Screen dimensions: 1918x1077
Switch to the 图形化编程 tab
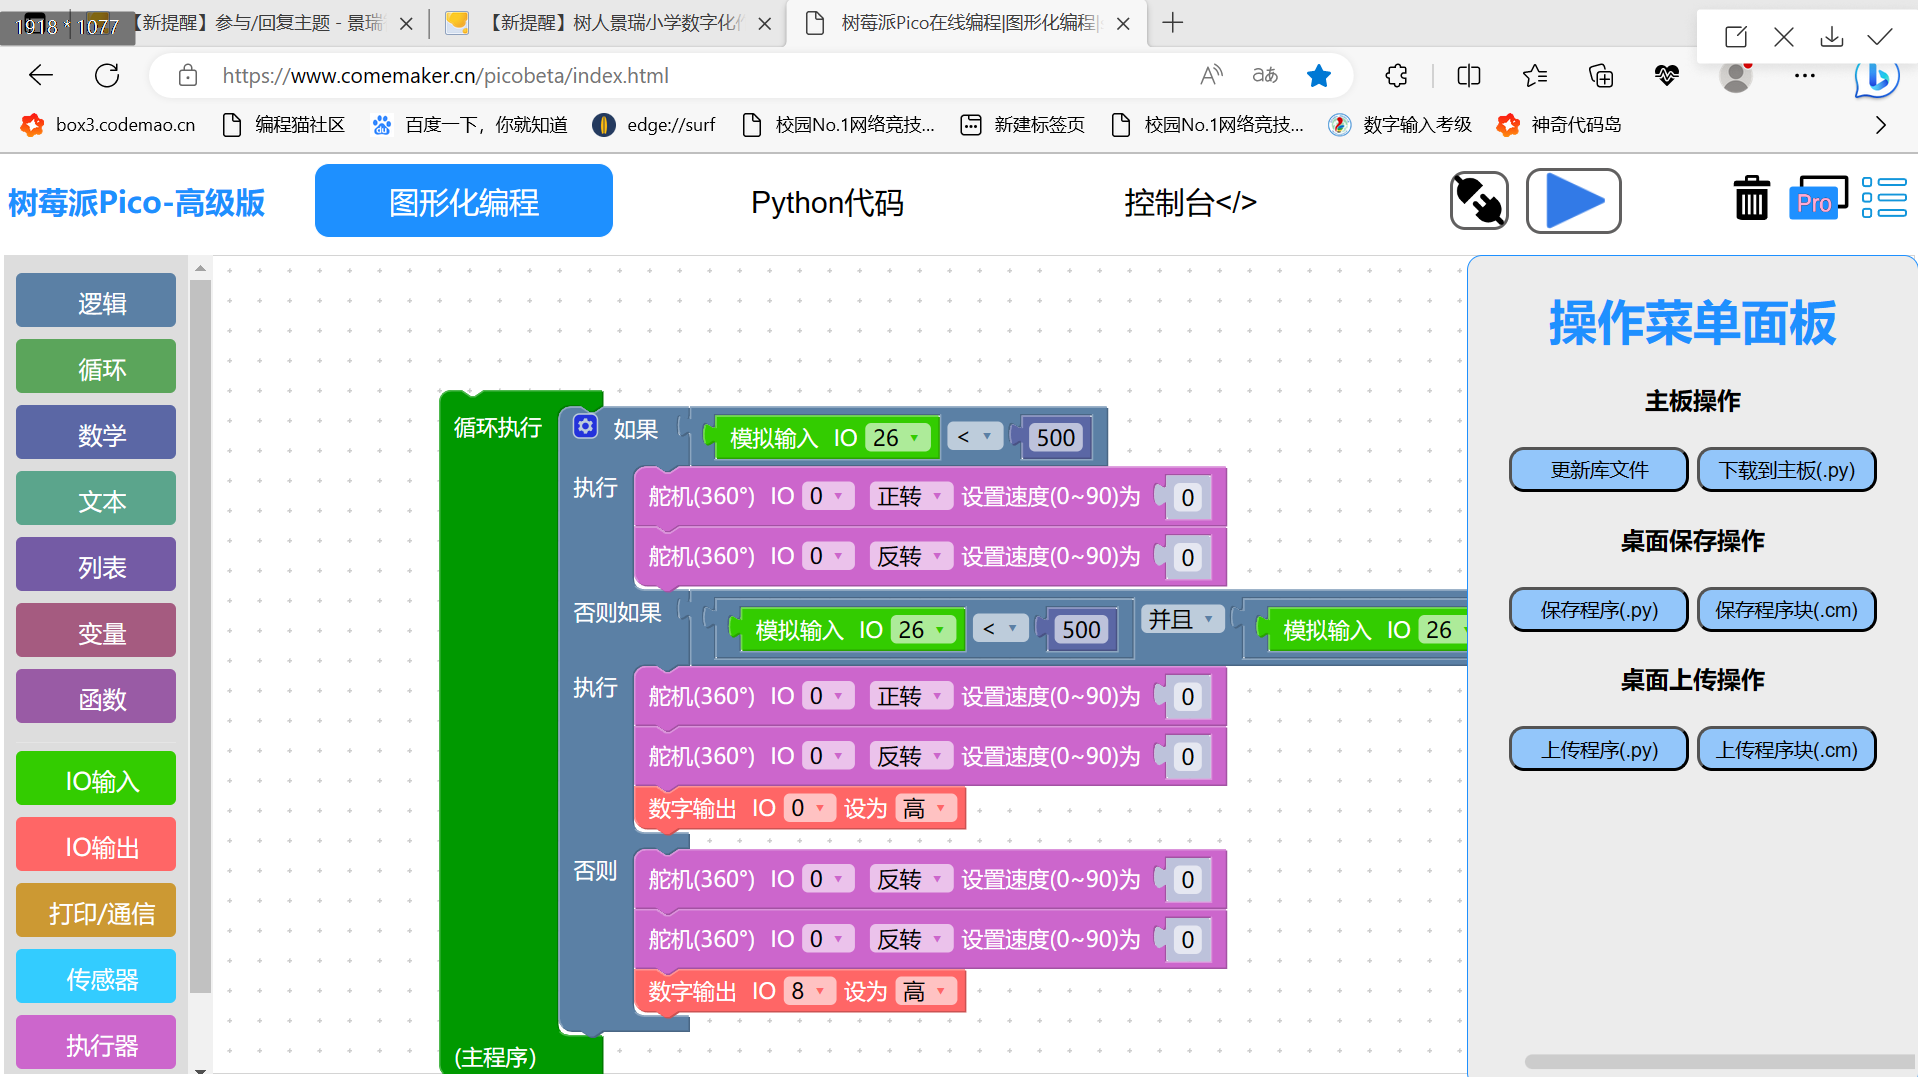click(x=464, y=201)
